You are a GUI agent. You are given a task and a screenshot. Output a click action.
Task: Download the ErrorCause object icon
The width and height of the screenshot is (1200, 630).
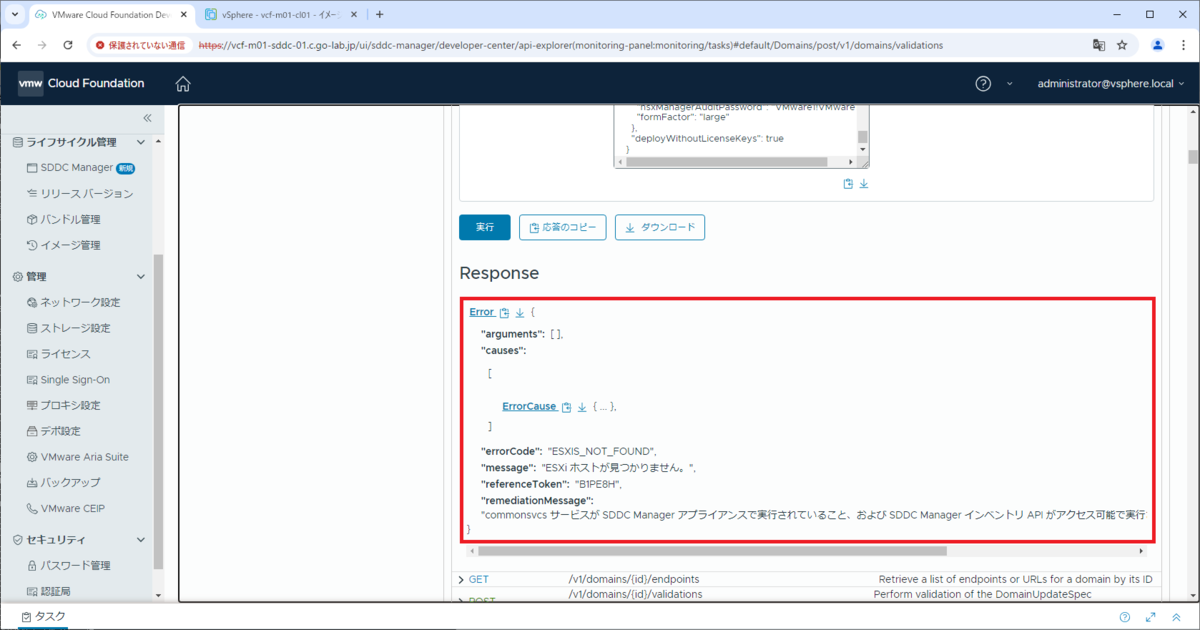click(x=582, y=407)
